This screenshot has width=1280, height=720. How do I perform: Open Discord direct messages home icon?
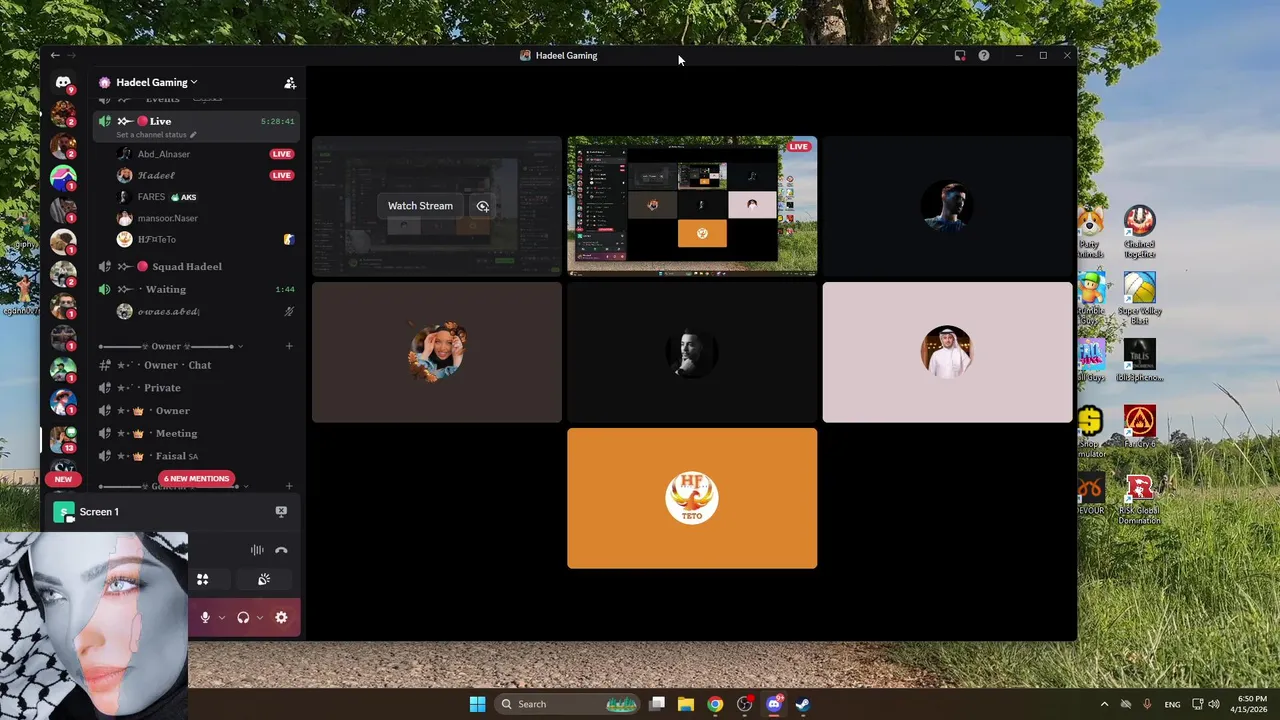tap(63, 83)
